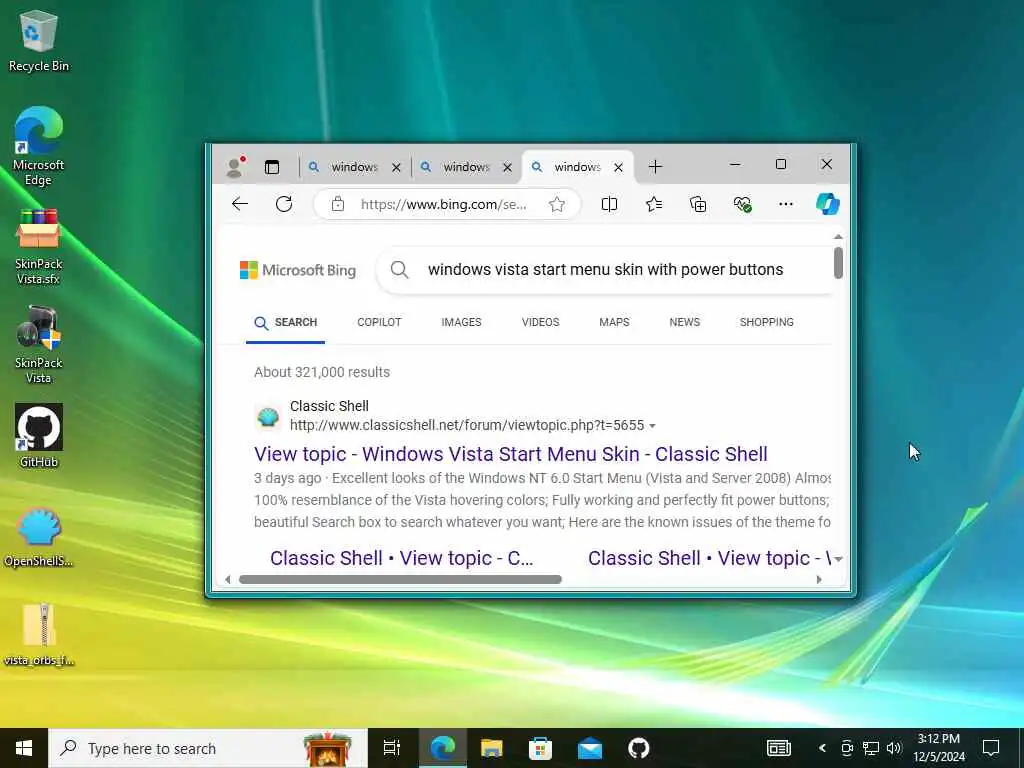Select the Recycle Bin desktop icon

click(39, 40)
